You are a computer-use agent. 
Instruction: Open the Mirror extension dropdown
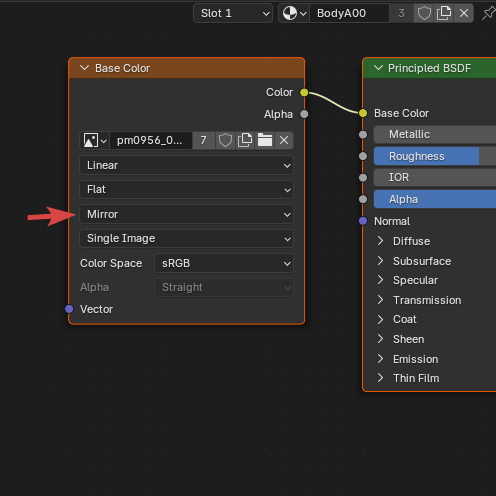click(x=186, y=214)
